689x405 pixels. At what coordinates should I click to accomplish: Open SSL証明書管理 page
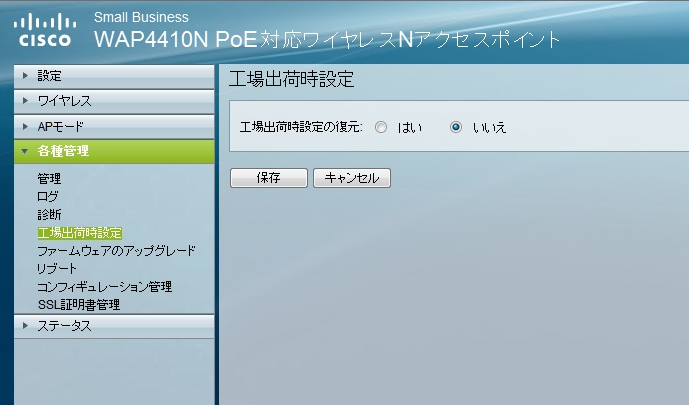pyautogui.click(x=79, y=304)
